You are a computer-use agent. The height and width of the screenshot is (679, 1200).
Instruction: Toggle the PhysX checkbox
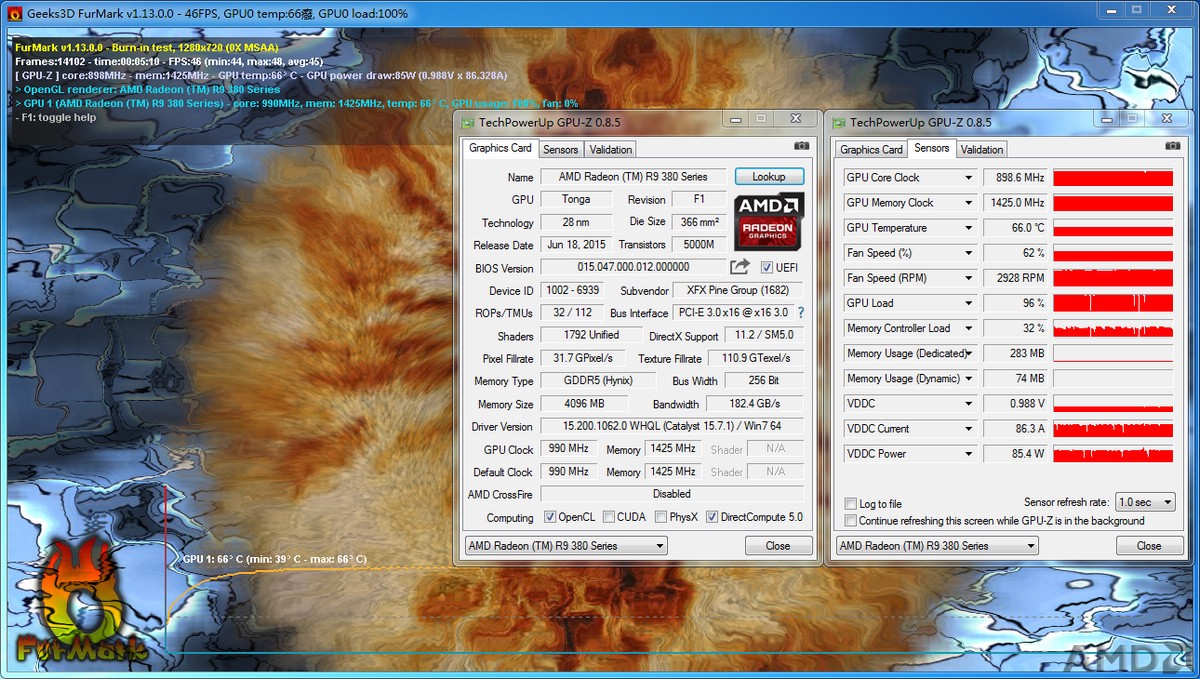661,517
